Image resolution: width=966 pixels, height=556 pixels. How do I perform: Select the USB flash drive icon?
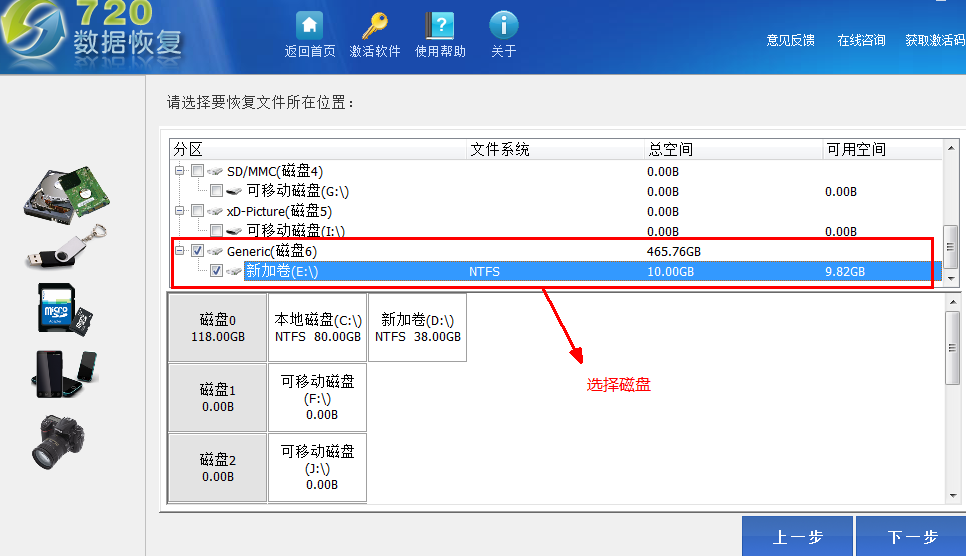tap(67, 247)
